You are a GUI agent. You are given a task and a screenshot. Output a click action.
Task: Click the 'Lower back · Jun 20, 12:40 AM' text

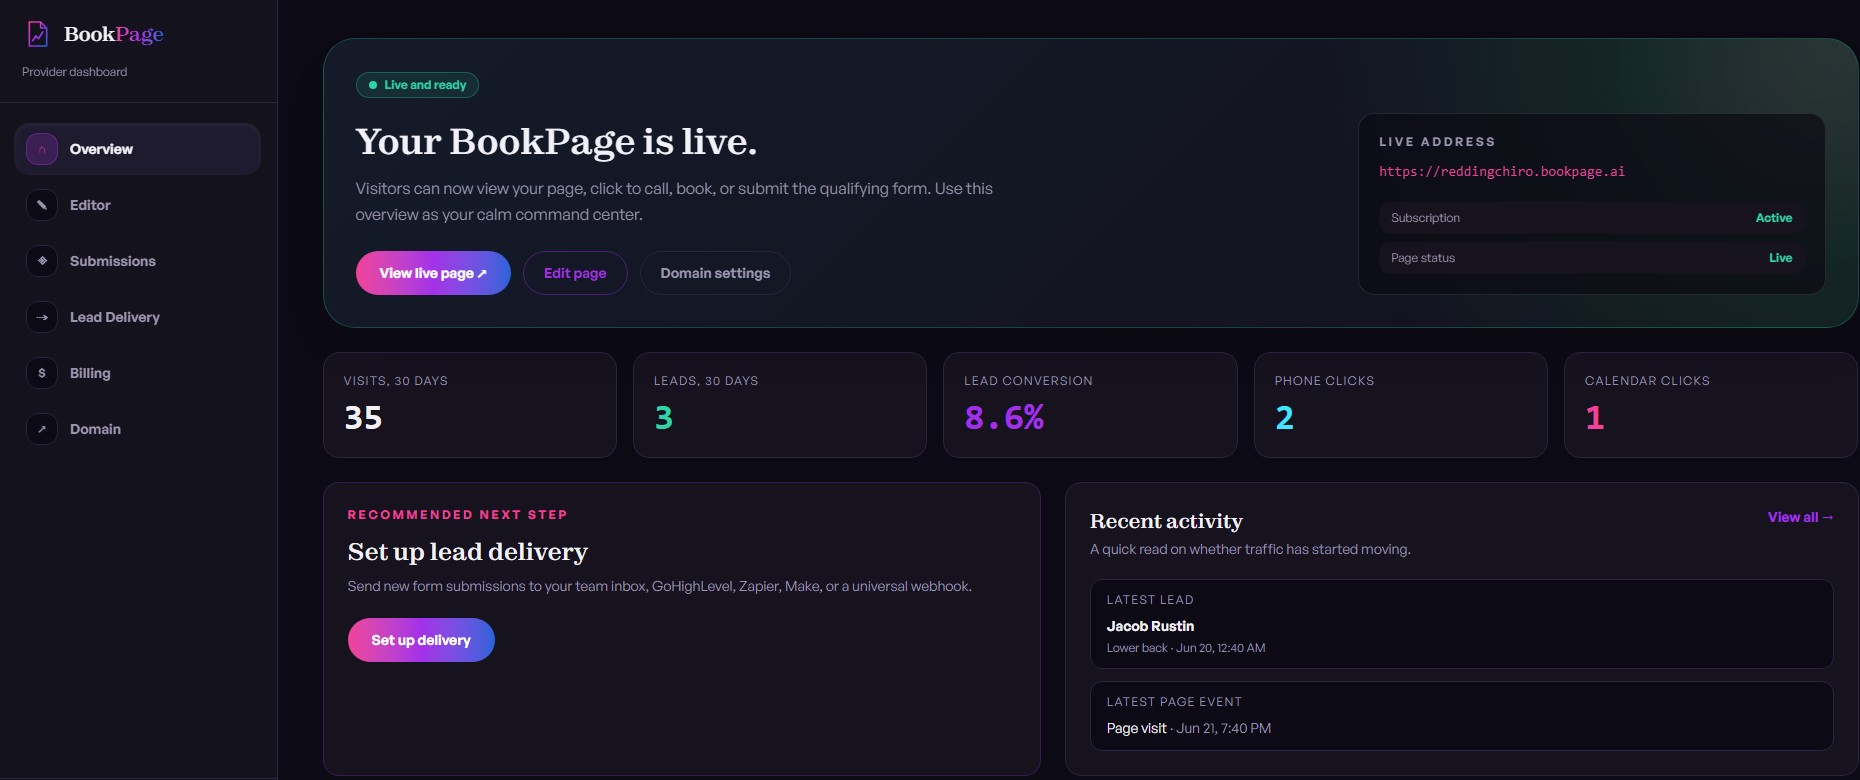(1186, 648)
